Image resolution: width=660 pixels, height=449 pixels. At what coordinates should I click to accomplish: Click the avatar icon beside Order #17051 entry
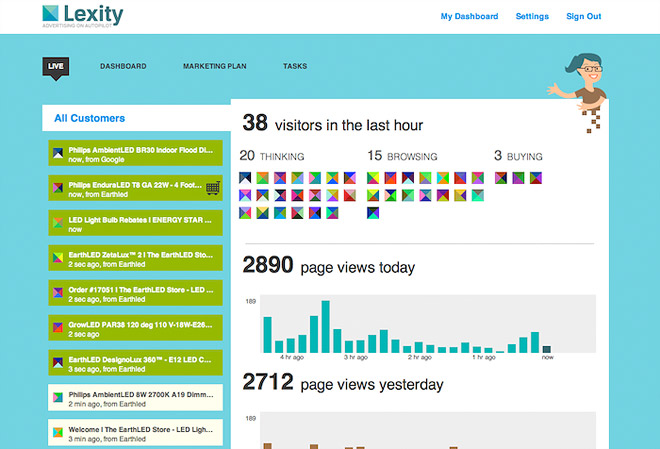click(x=58, y=292)
